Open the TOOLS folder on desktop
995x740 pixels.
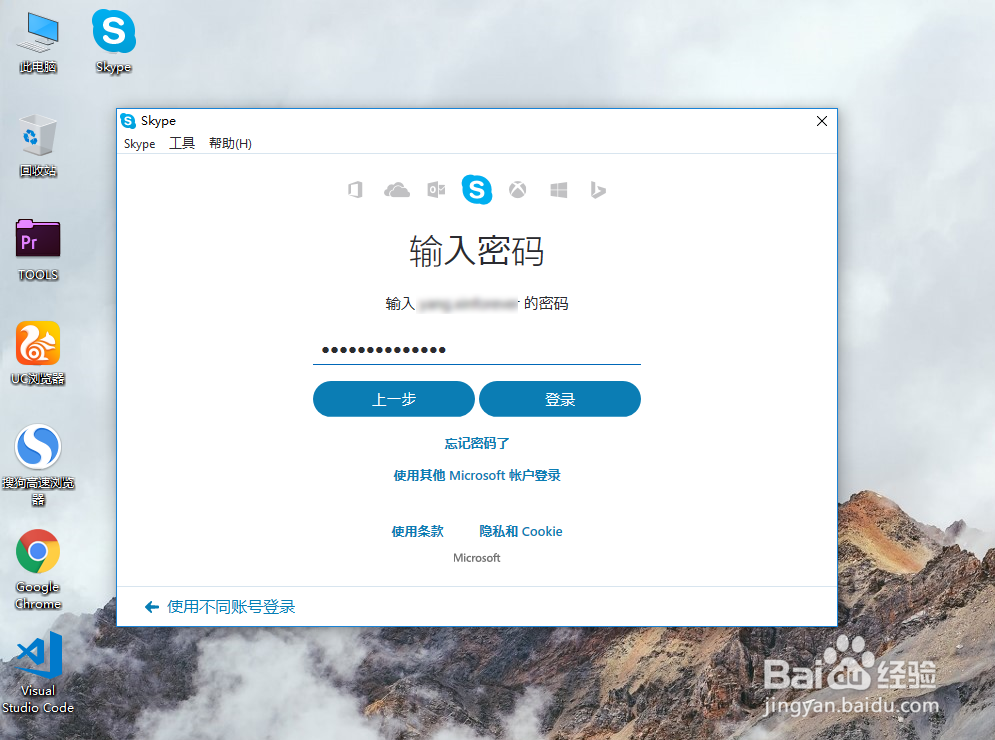(37, 249)
